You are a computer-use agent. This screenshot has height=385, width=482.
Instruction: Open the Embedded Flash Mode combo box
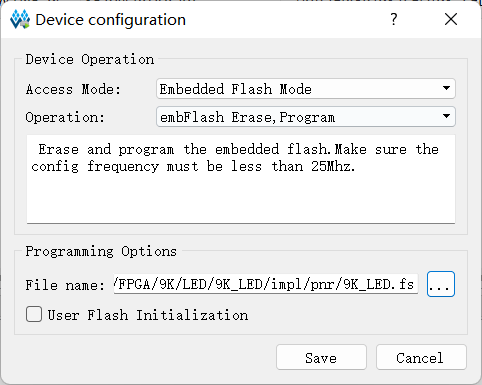(x=306, y=89)
